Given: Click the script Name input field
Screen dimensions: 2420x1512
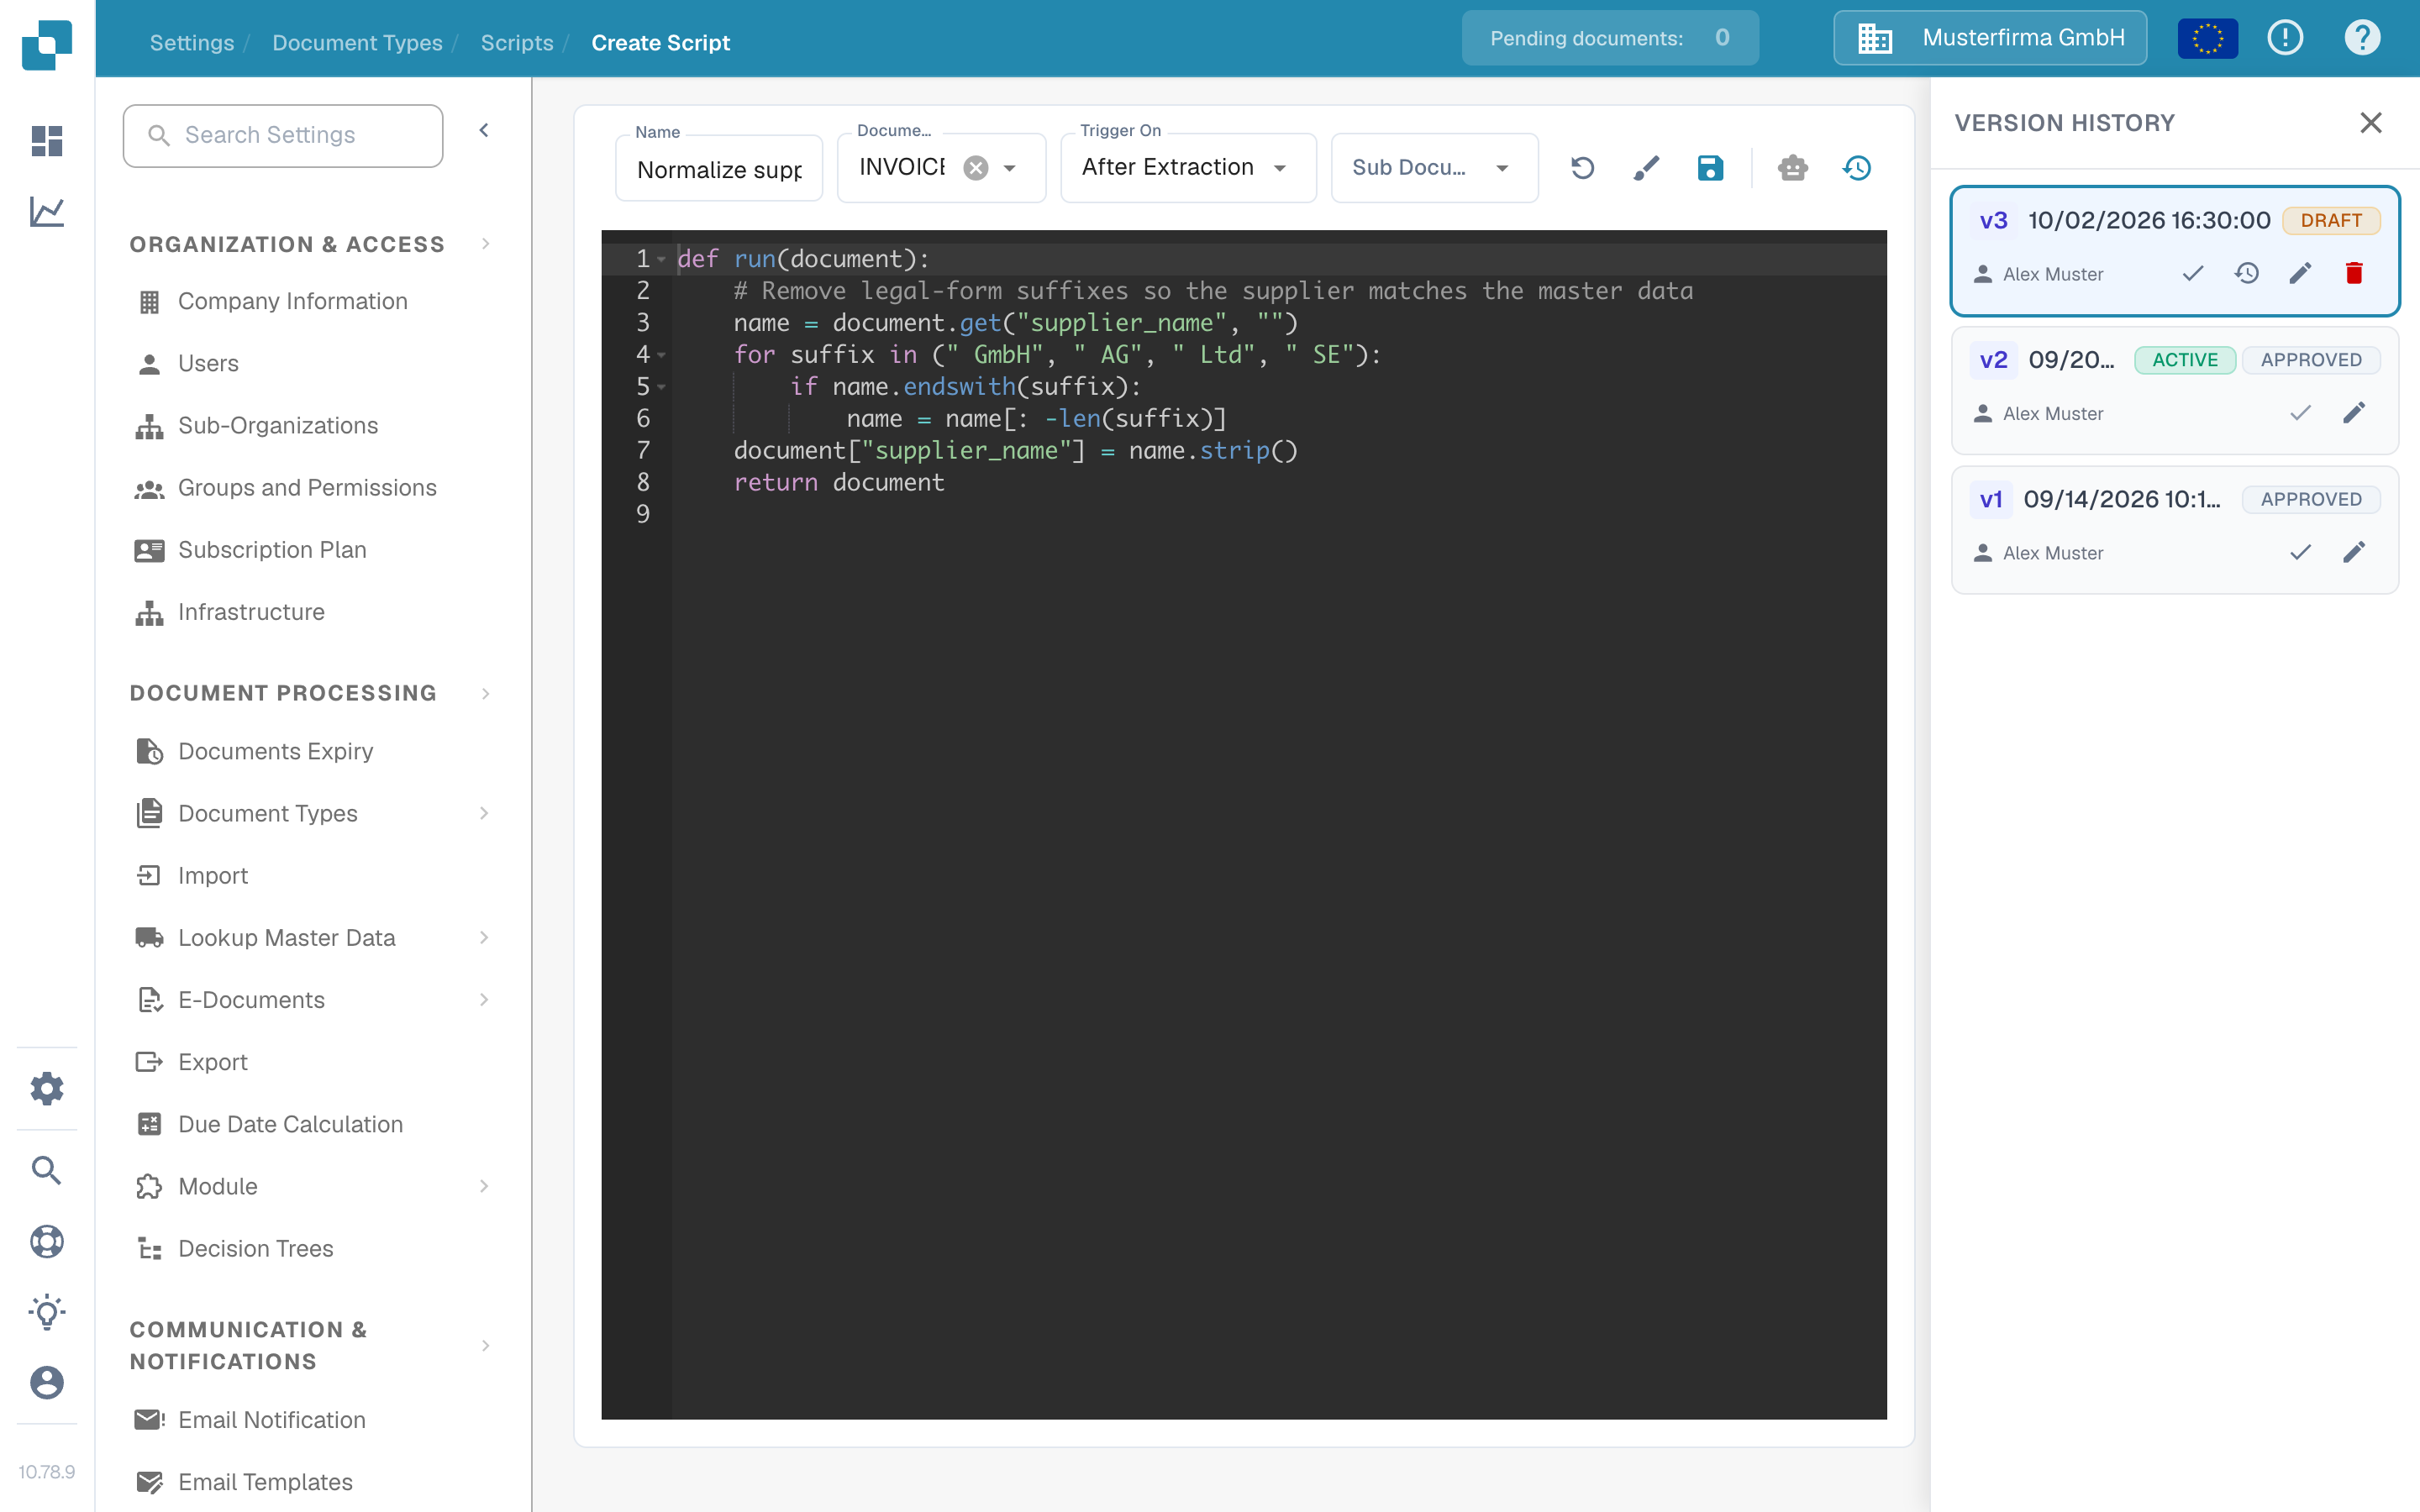Looking at the screenshot, I should 719,169.
